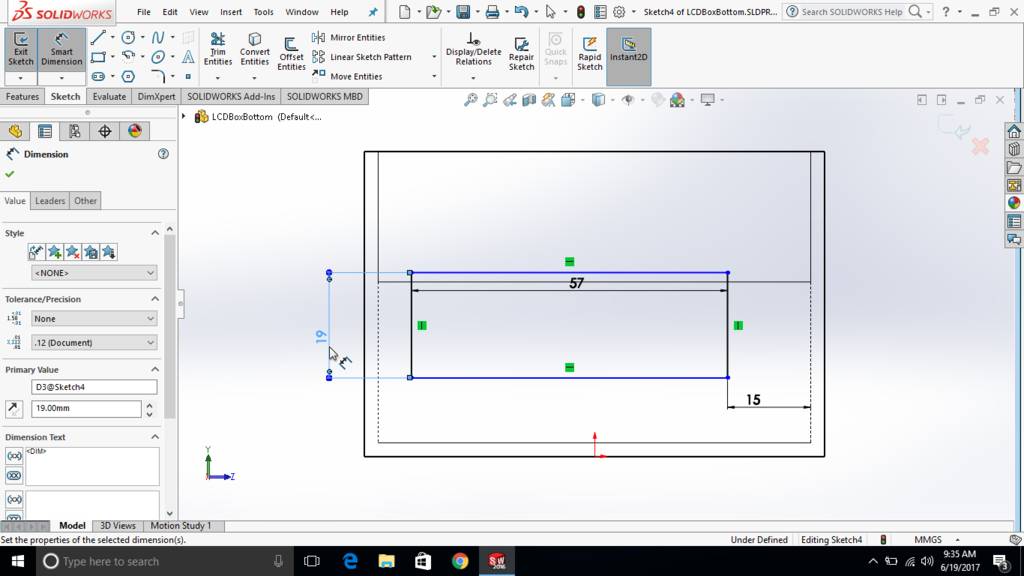Image resolution: width=1024 pixels, height=576 pixels.
Task: Switch to the SOLIDWORKS Add-Ins tab
Action: 231,97
